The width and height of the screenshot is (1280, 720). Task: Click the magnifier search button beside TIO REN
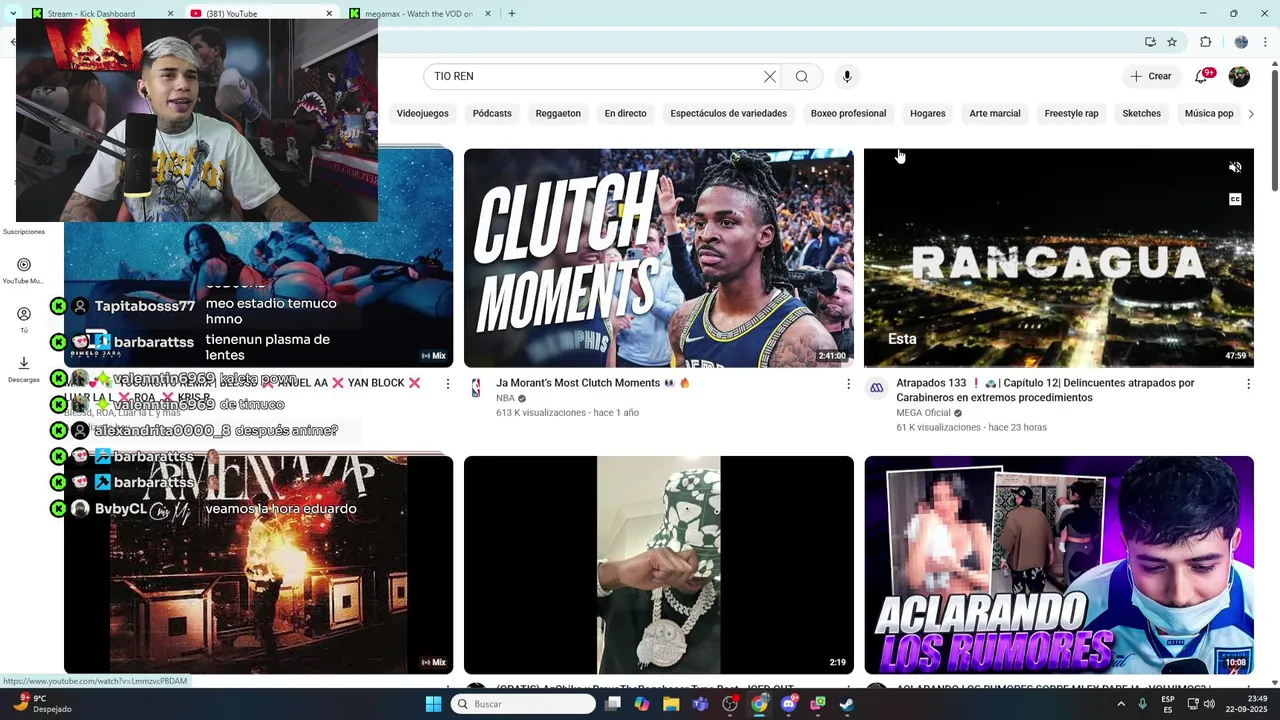(802, 77)
